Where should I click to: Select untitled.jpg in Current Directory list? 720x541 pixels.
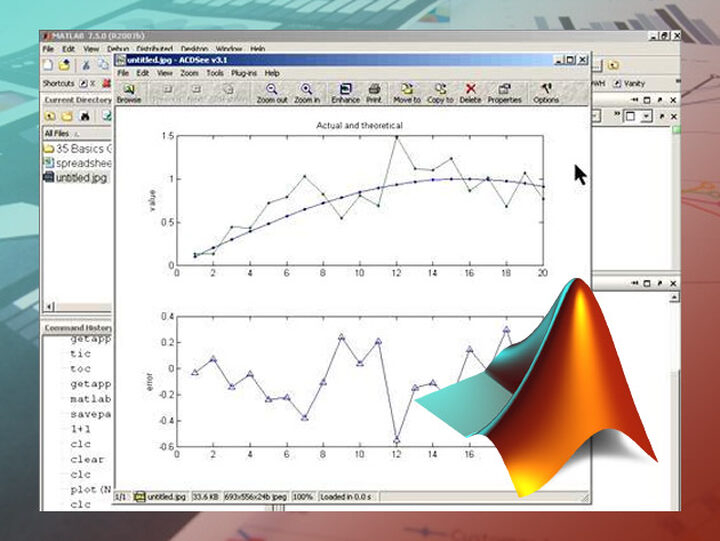click(80, 177)
